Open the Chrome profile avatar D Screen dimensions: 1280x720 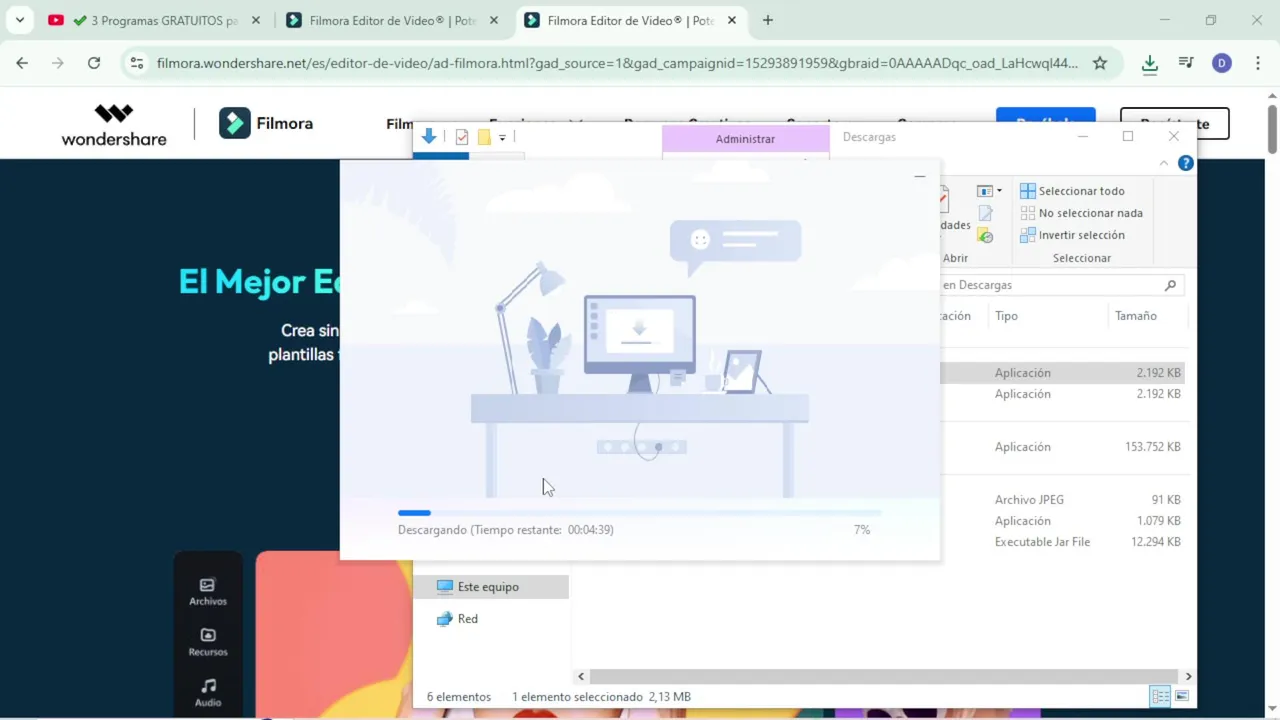click(1221, 63)
